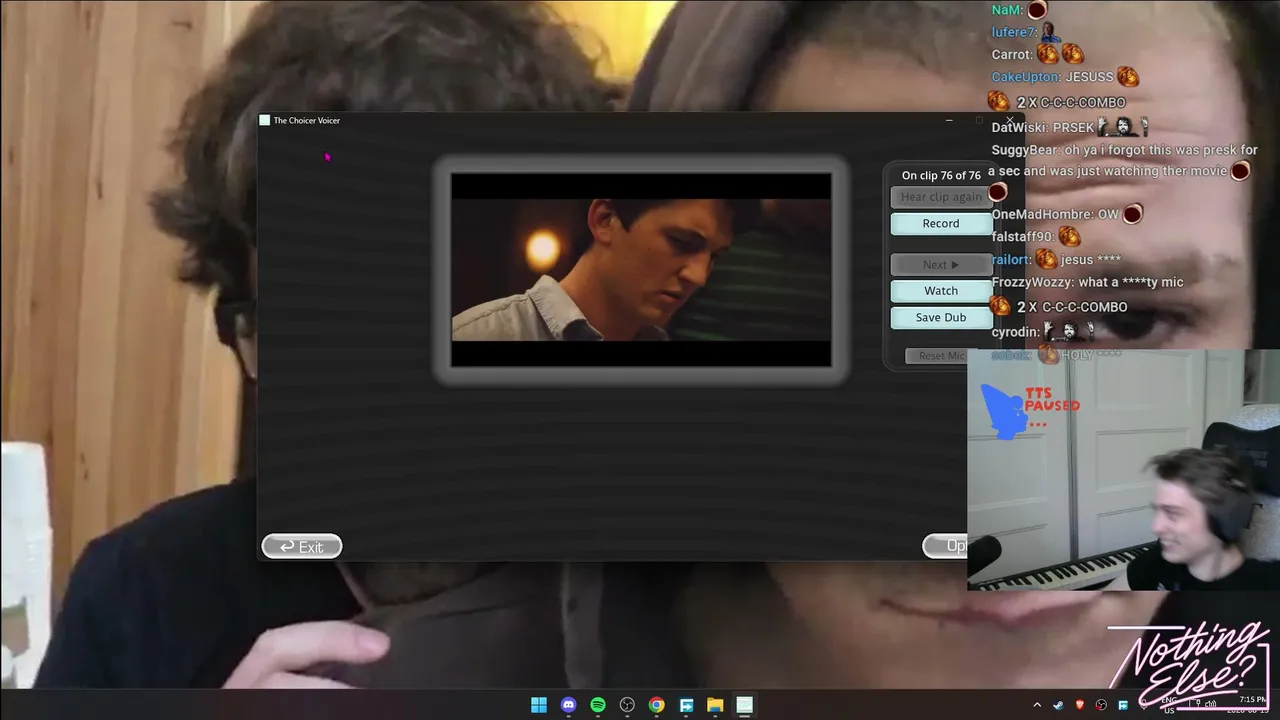The width and height of the screenshot is (1280, 720).
Task: Click the Choicer Voicer taskbar icon
Action: pos(744,705)
